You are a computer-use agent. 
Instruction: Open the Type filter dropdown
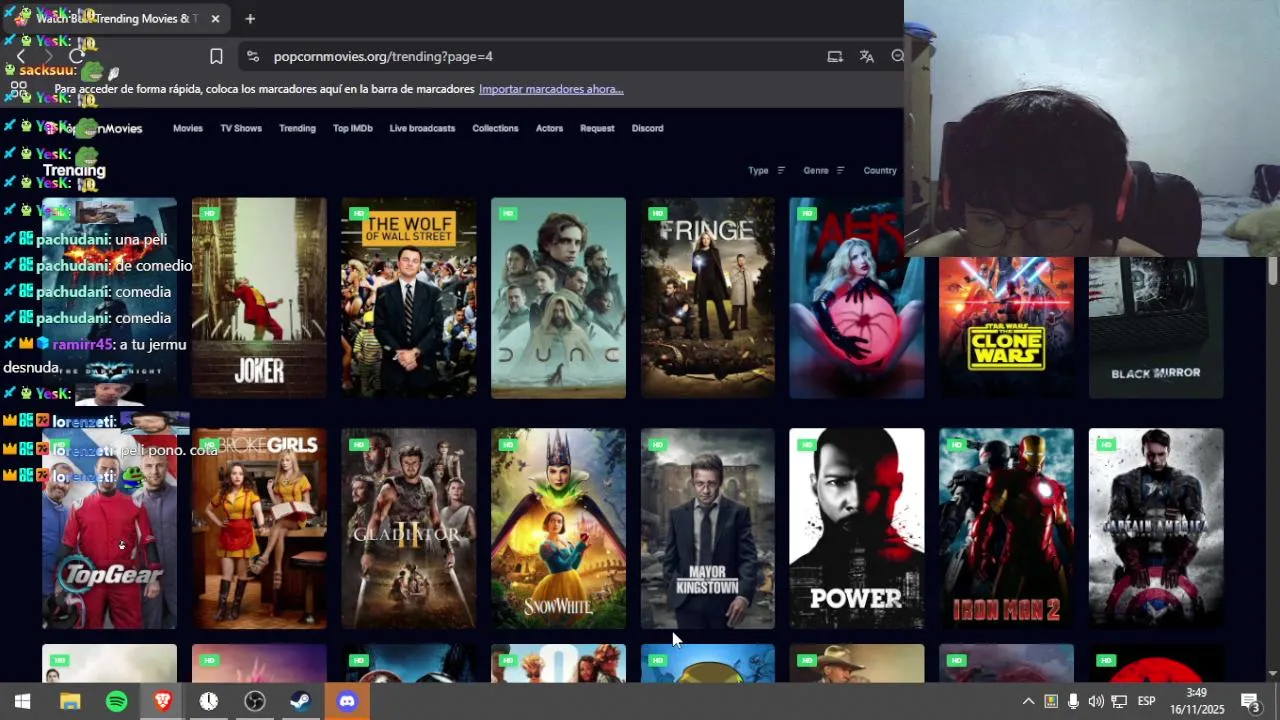[x=767, y=170]
